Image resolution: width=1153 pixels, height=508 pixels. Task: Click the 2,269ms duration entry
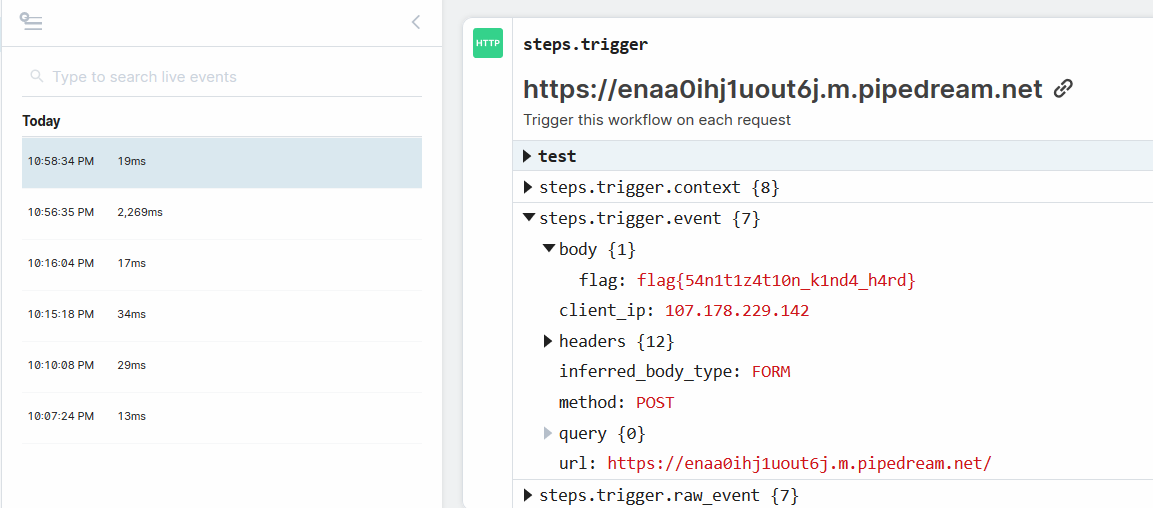(x=140, y=212)
